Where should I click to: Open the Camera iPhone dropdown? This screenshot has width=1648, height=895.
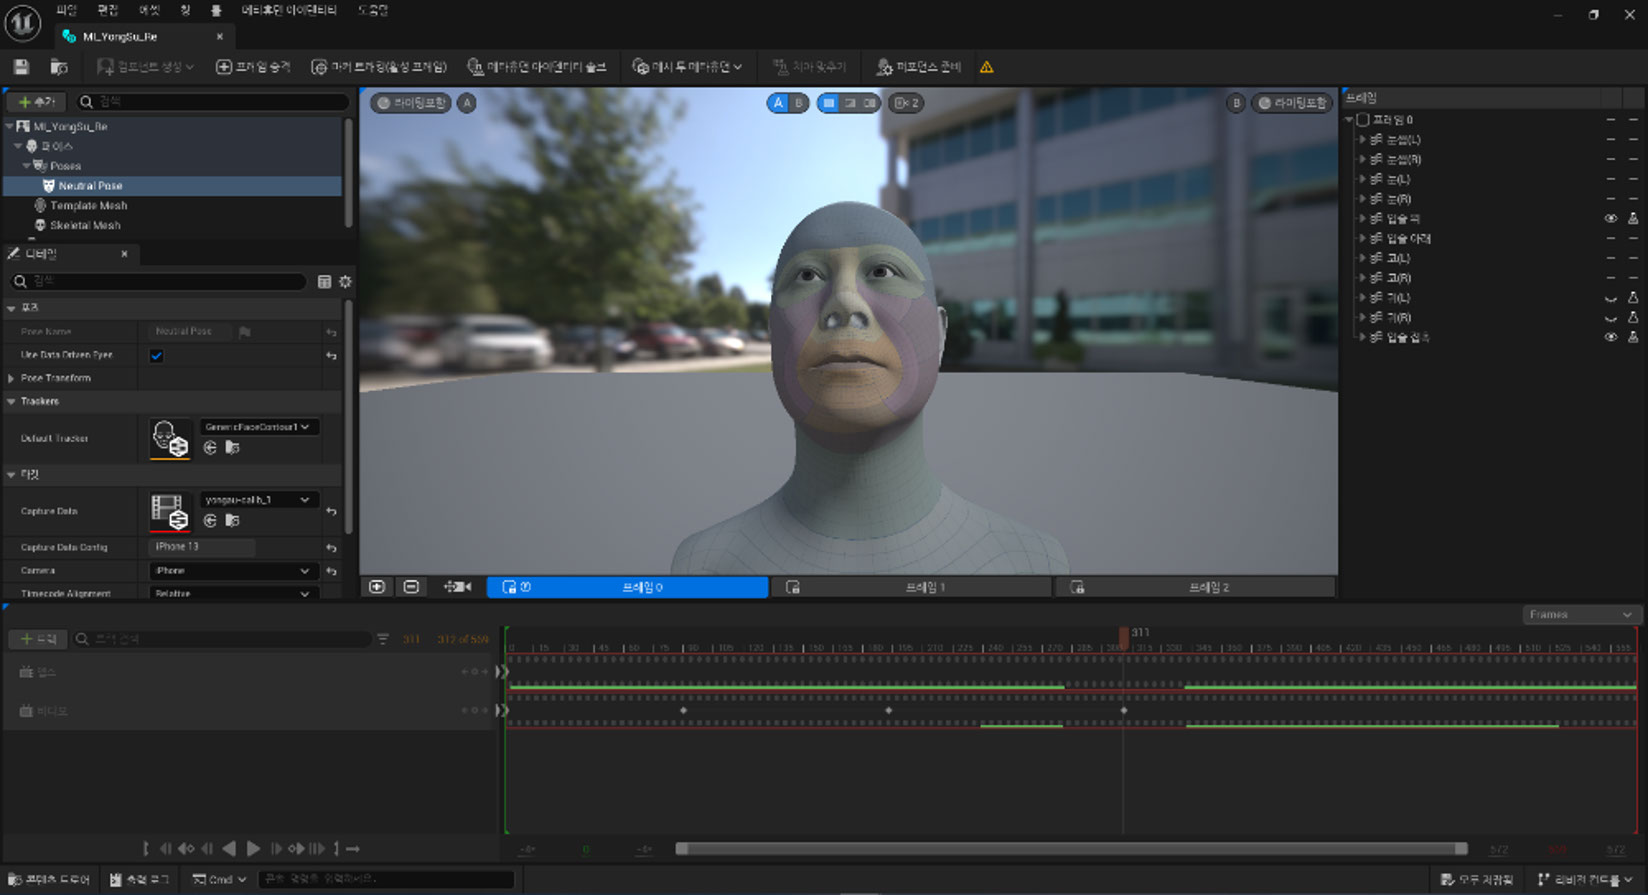(x=233, y=571)
